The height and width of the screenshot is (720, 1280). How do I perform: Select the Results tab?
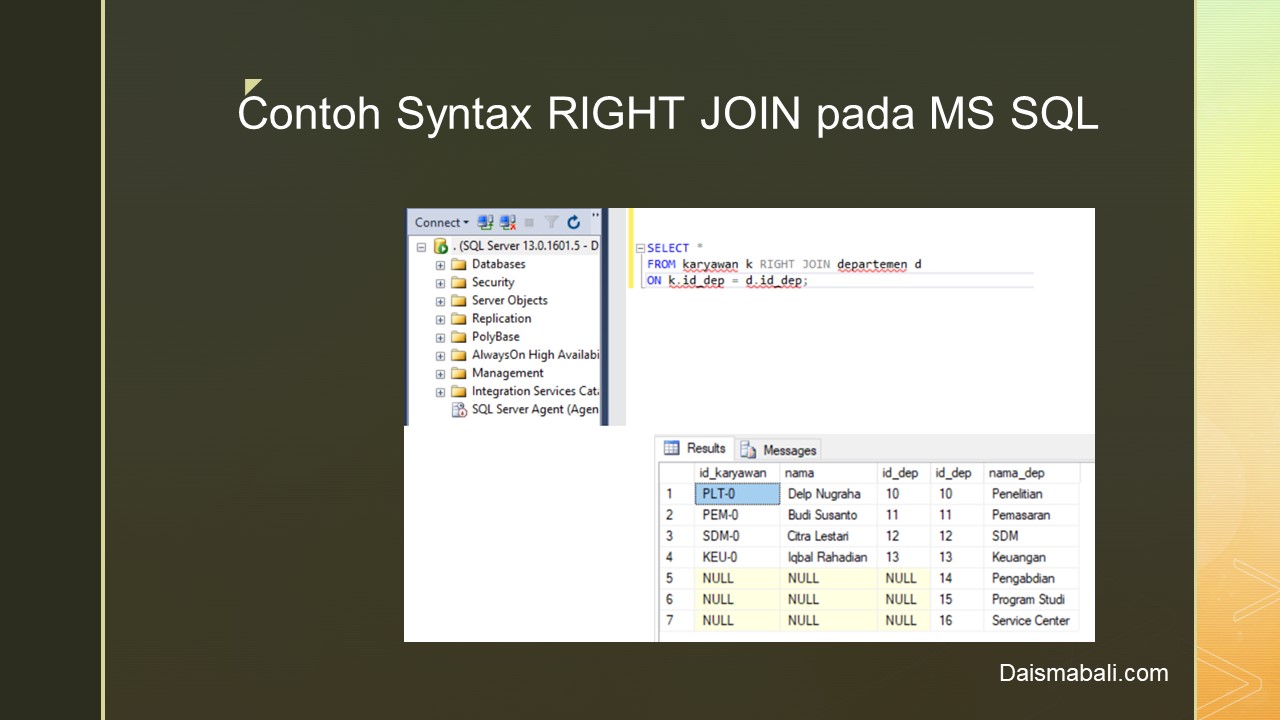click(x=696, y=449)
